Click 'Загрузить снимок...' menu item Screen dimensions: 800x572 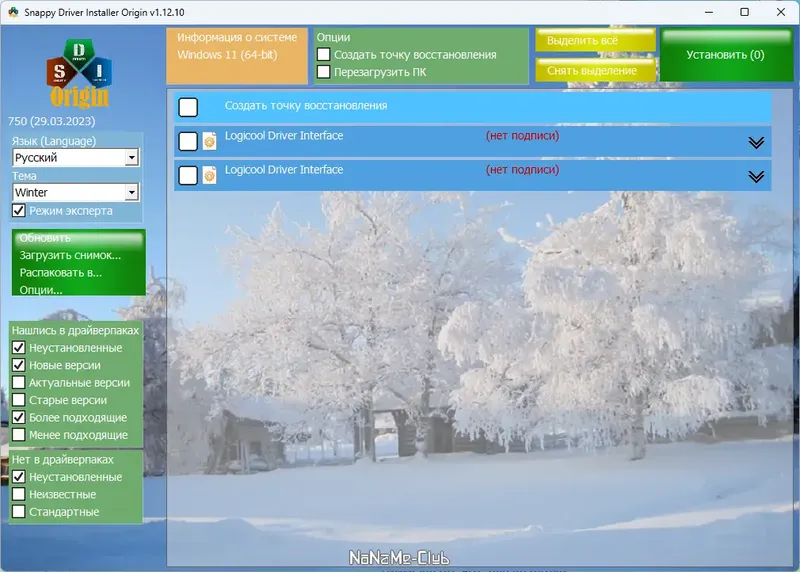pos(70,255)
